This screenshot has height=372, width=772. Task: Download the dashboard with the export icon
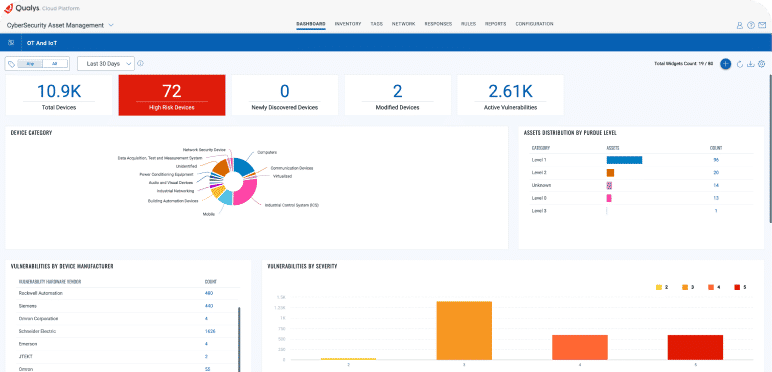coord(751,64)
